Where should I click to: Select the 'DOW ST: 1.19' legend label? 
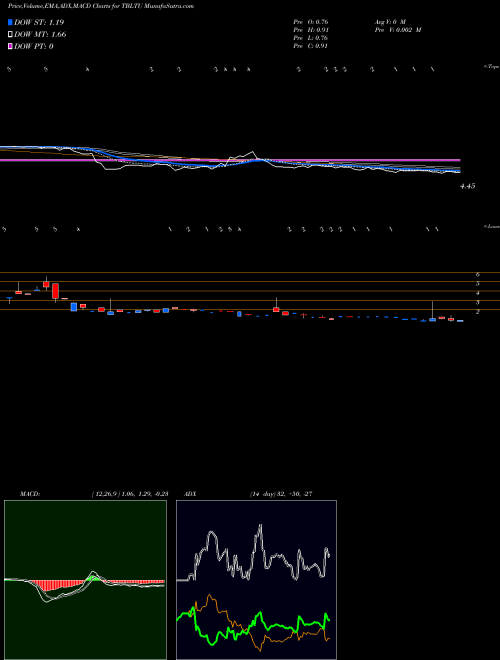(39, 22)
